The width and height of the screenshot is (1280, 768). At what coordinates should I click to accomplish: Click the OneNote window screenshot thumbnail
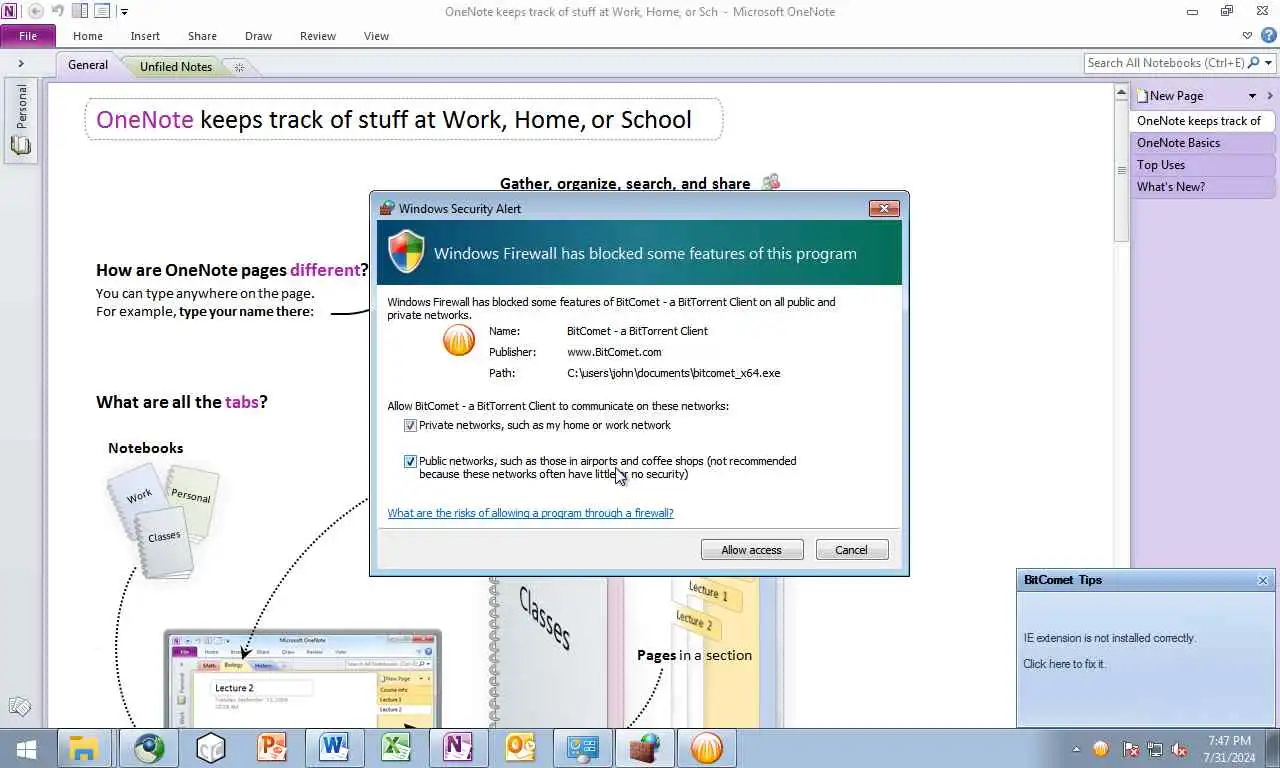click(x=302, y=678)
